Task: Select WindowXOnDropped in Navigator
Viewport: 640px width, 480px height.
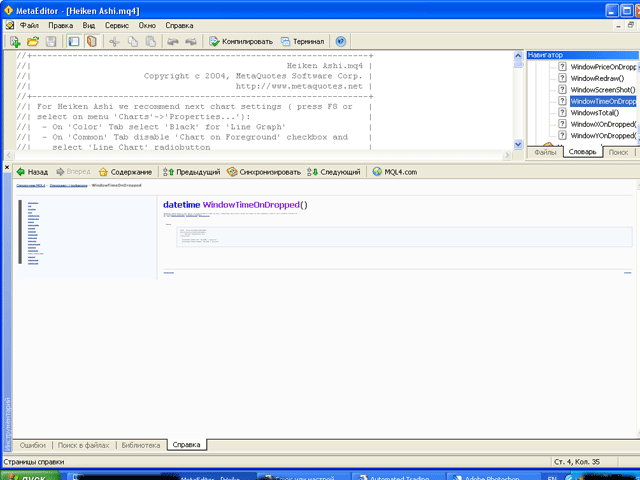Action: tap(603, 124)
